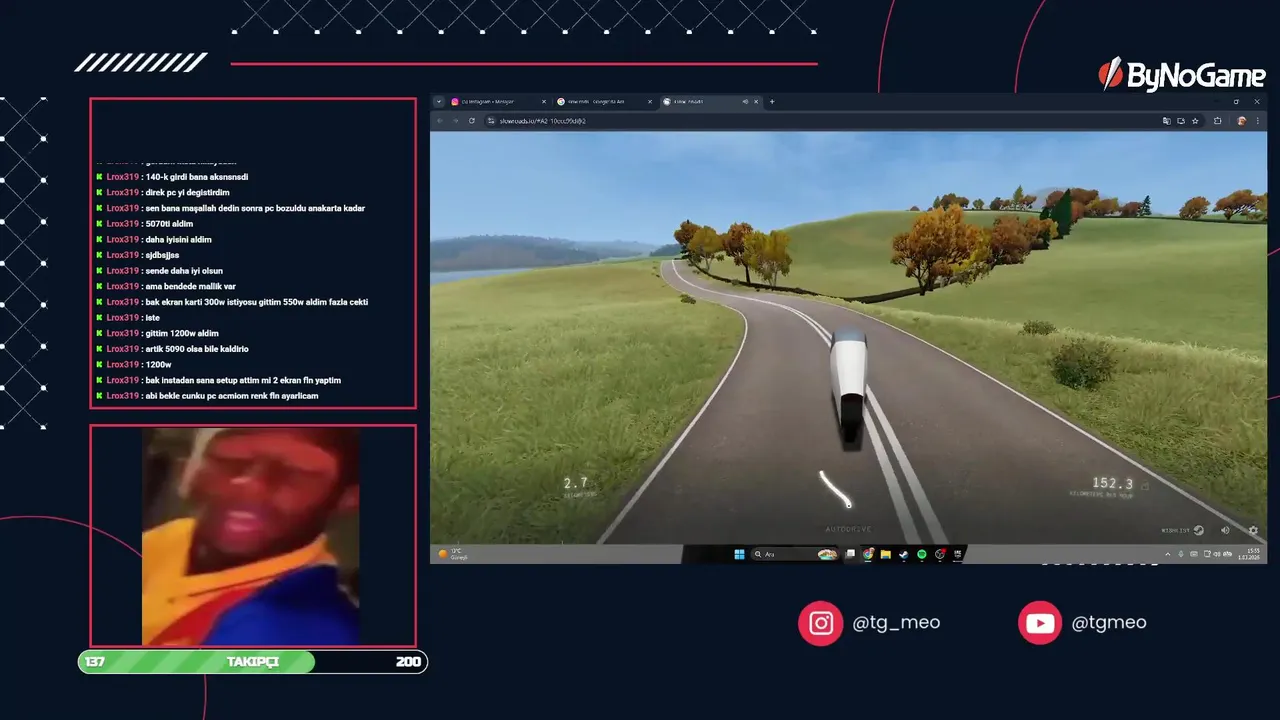The image size is (1280, 720).
Task: Open the Chrome three-dot menu
Action: pos(1257,121)
